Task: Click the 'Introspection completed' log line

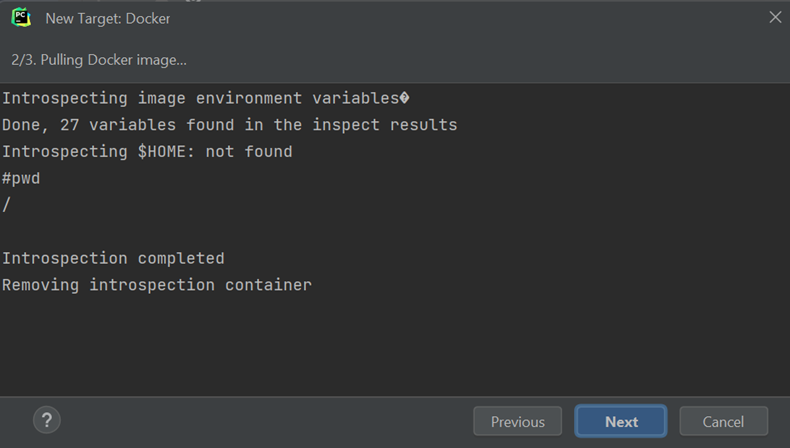Action: (113, 259)
